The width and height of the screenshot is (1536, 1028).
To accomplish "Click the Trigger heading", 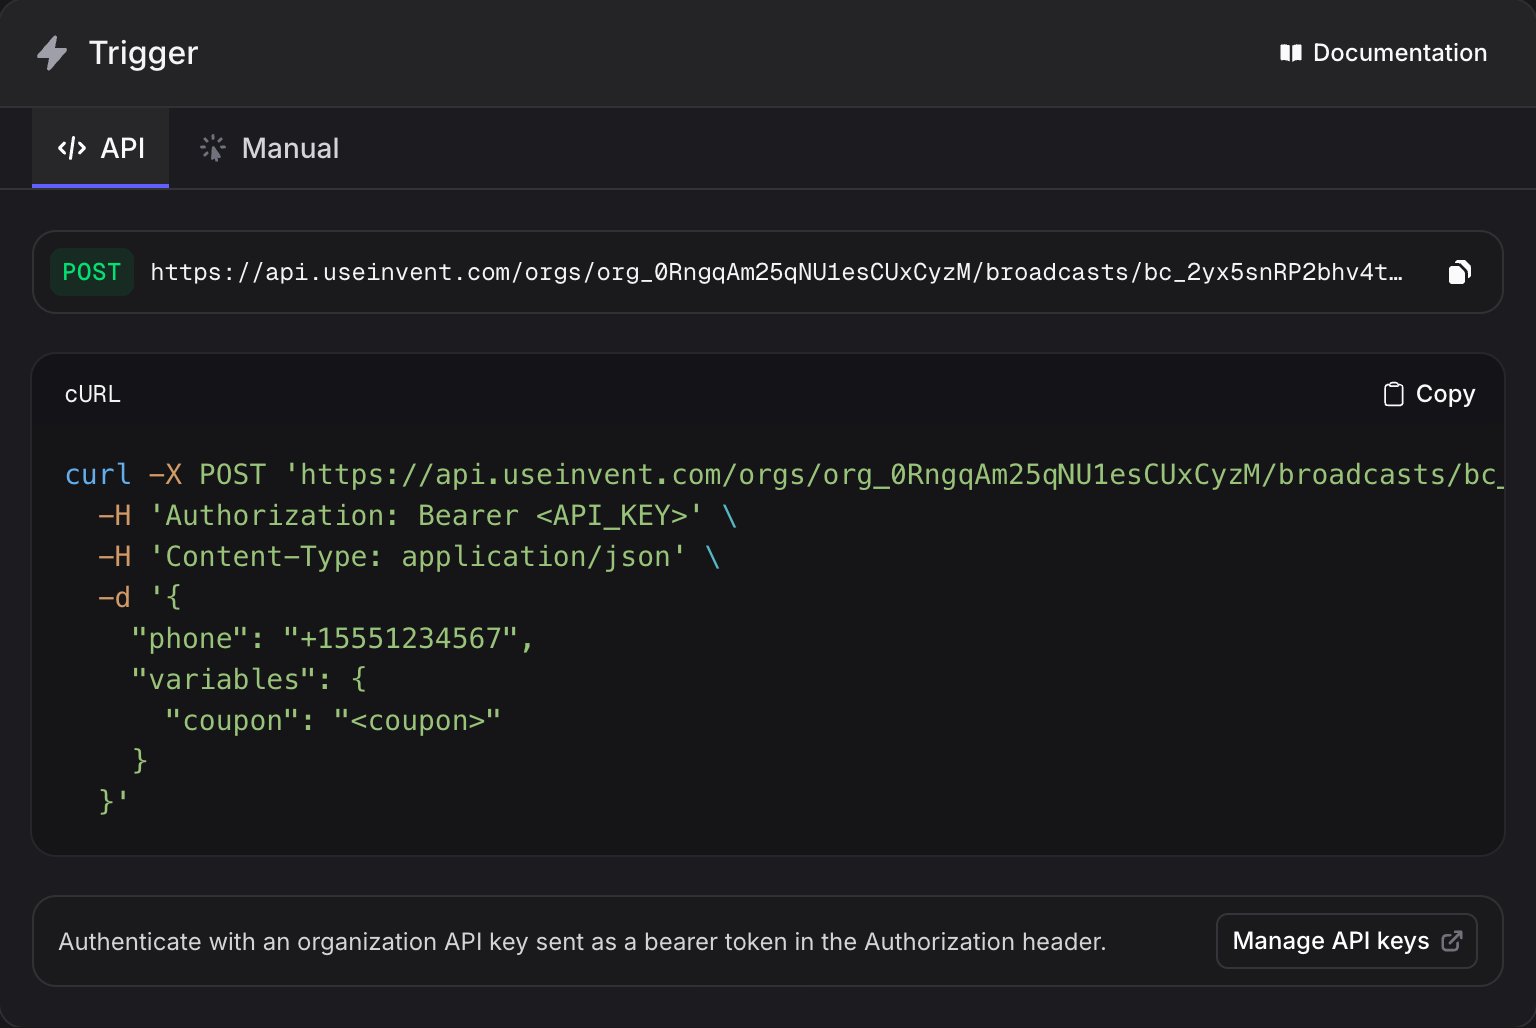I will [143, 53].
